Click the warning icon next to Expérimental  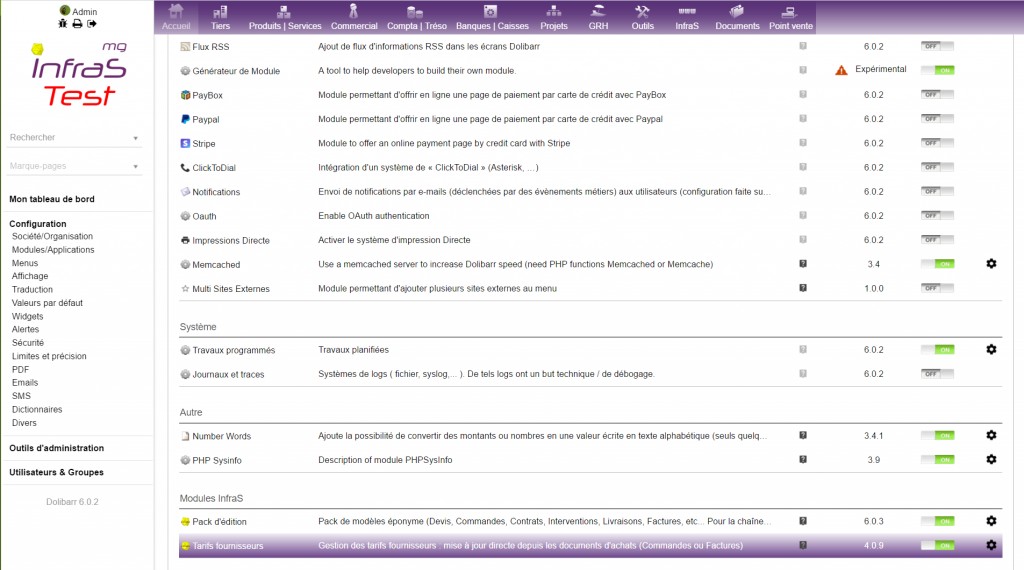point(841,70)
